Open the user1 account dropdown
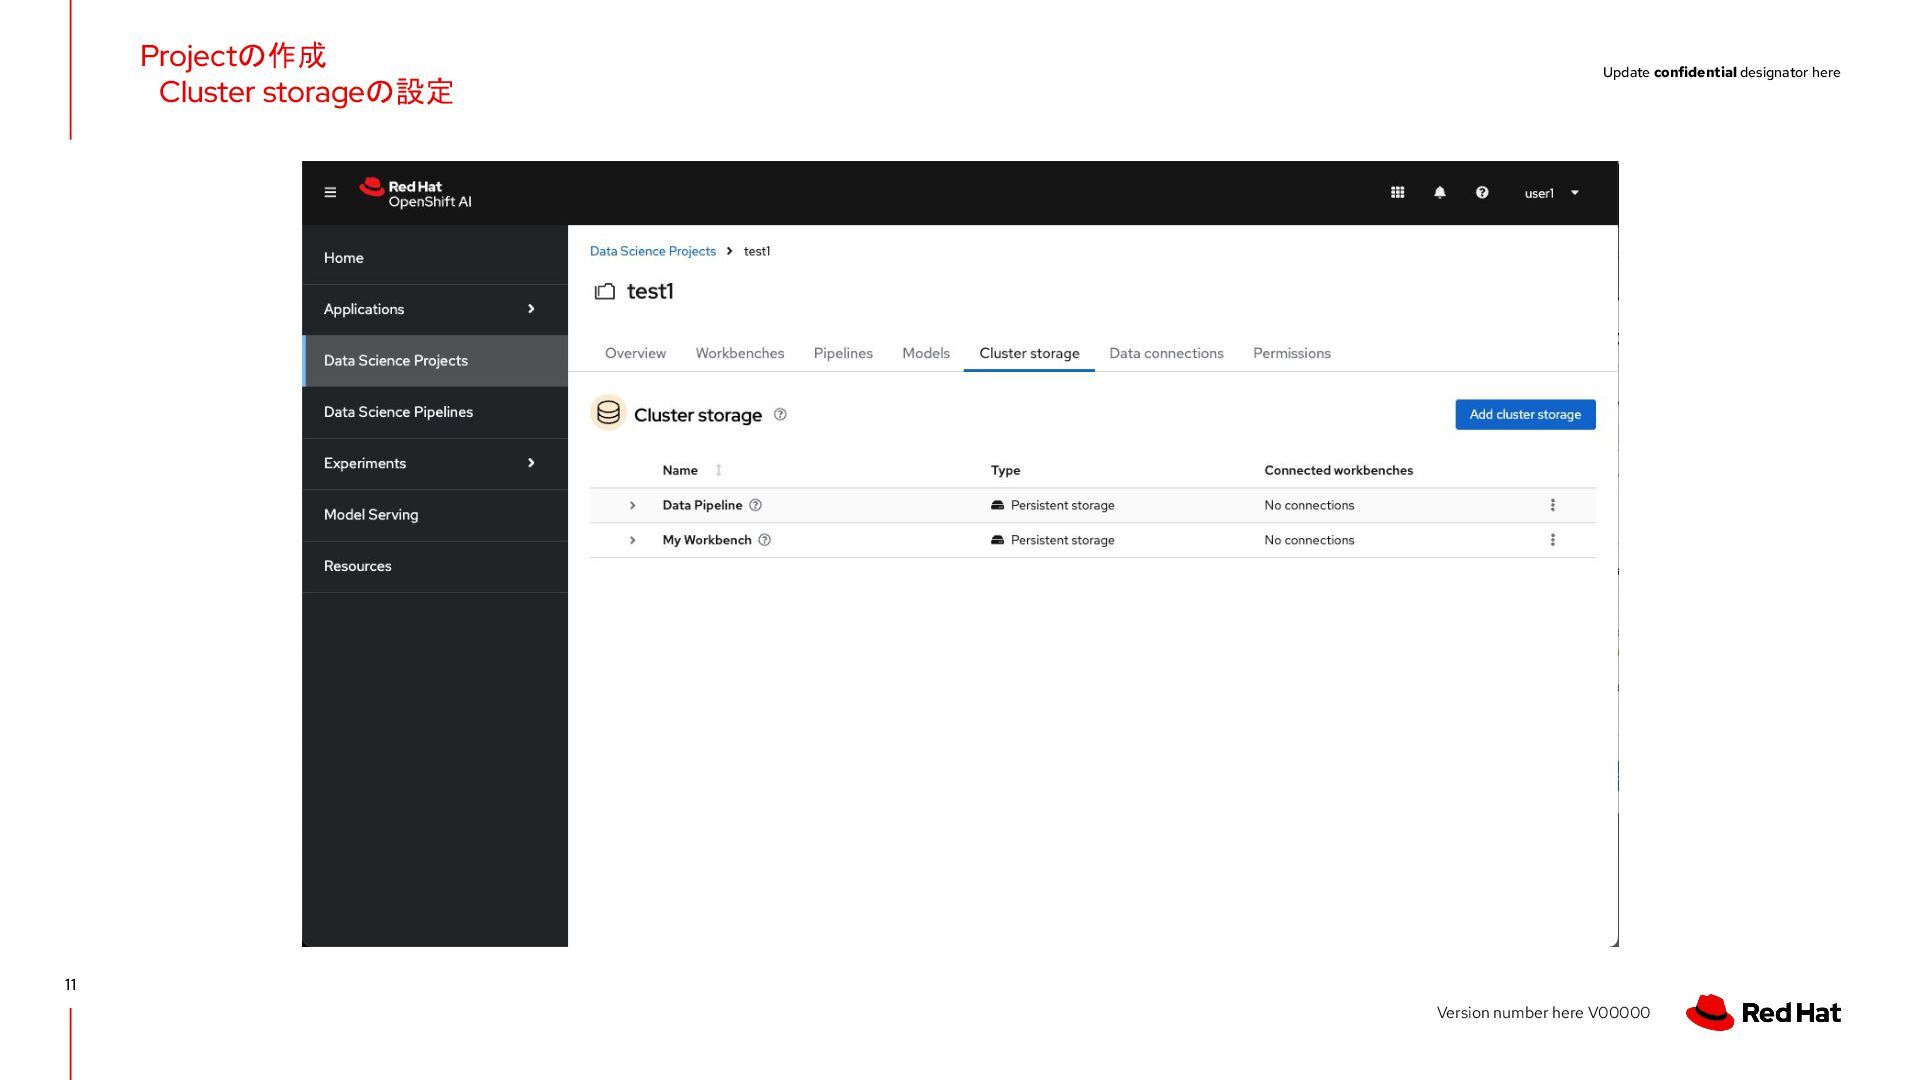The width and height of the screenshot is (1920, 1080). (x=1551, y=193)
